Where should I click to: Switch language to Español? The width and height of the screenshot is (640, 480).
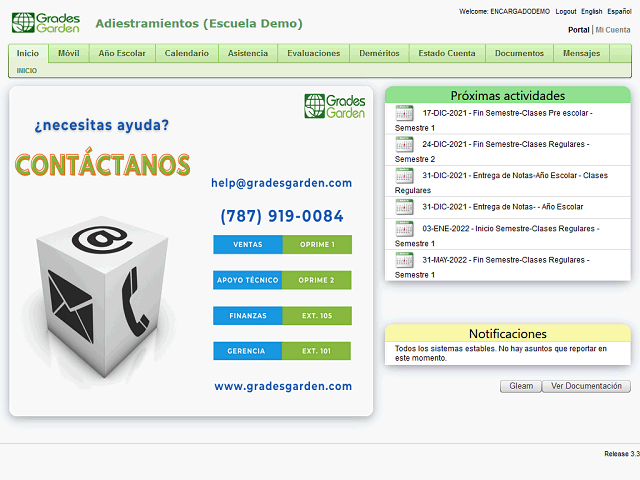tap(619, 11)
